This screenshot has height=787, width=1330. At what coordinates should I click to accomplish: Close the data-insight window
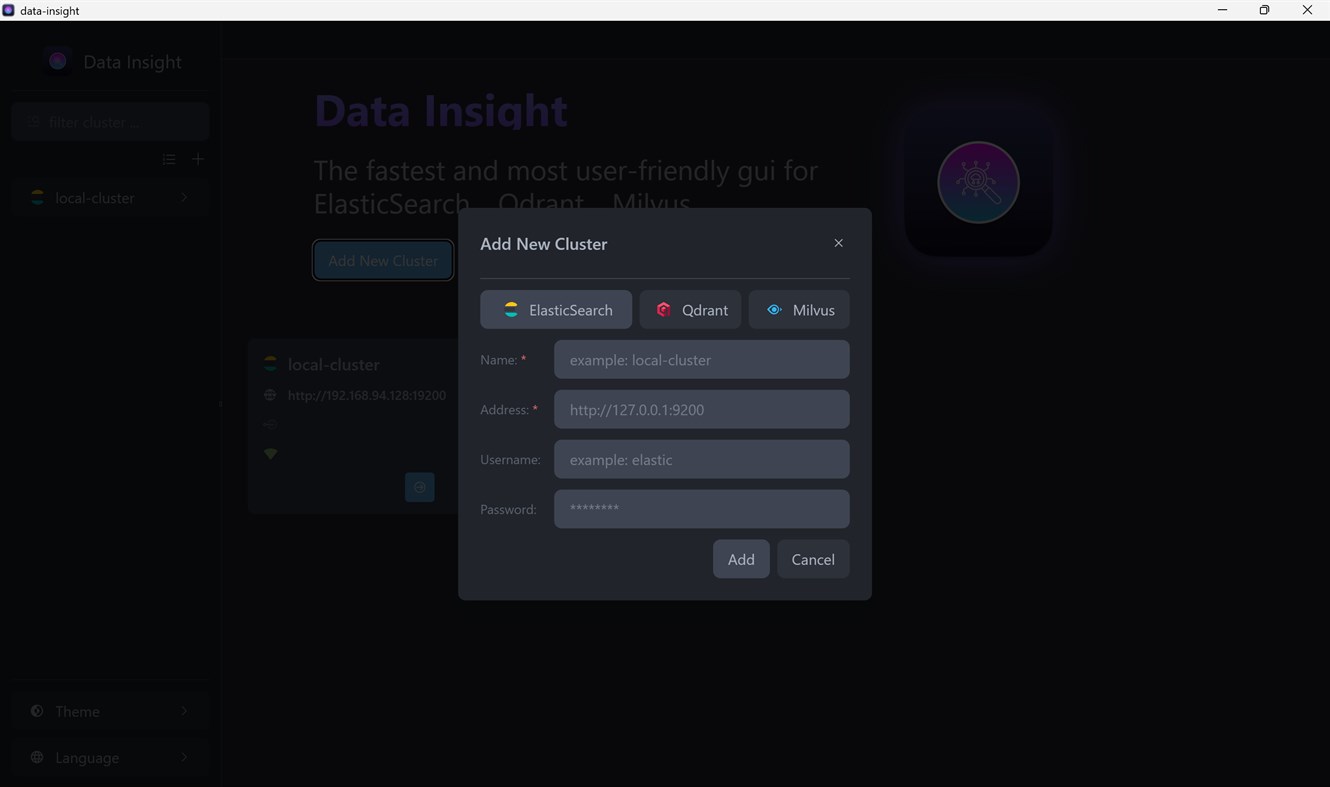point(1307,10)
